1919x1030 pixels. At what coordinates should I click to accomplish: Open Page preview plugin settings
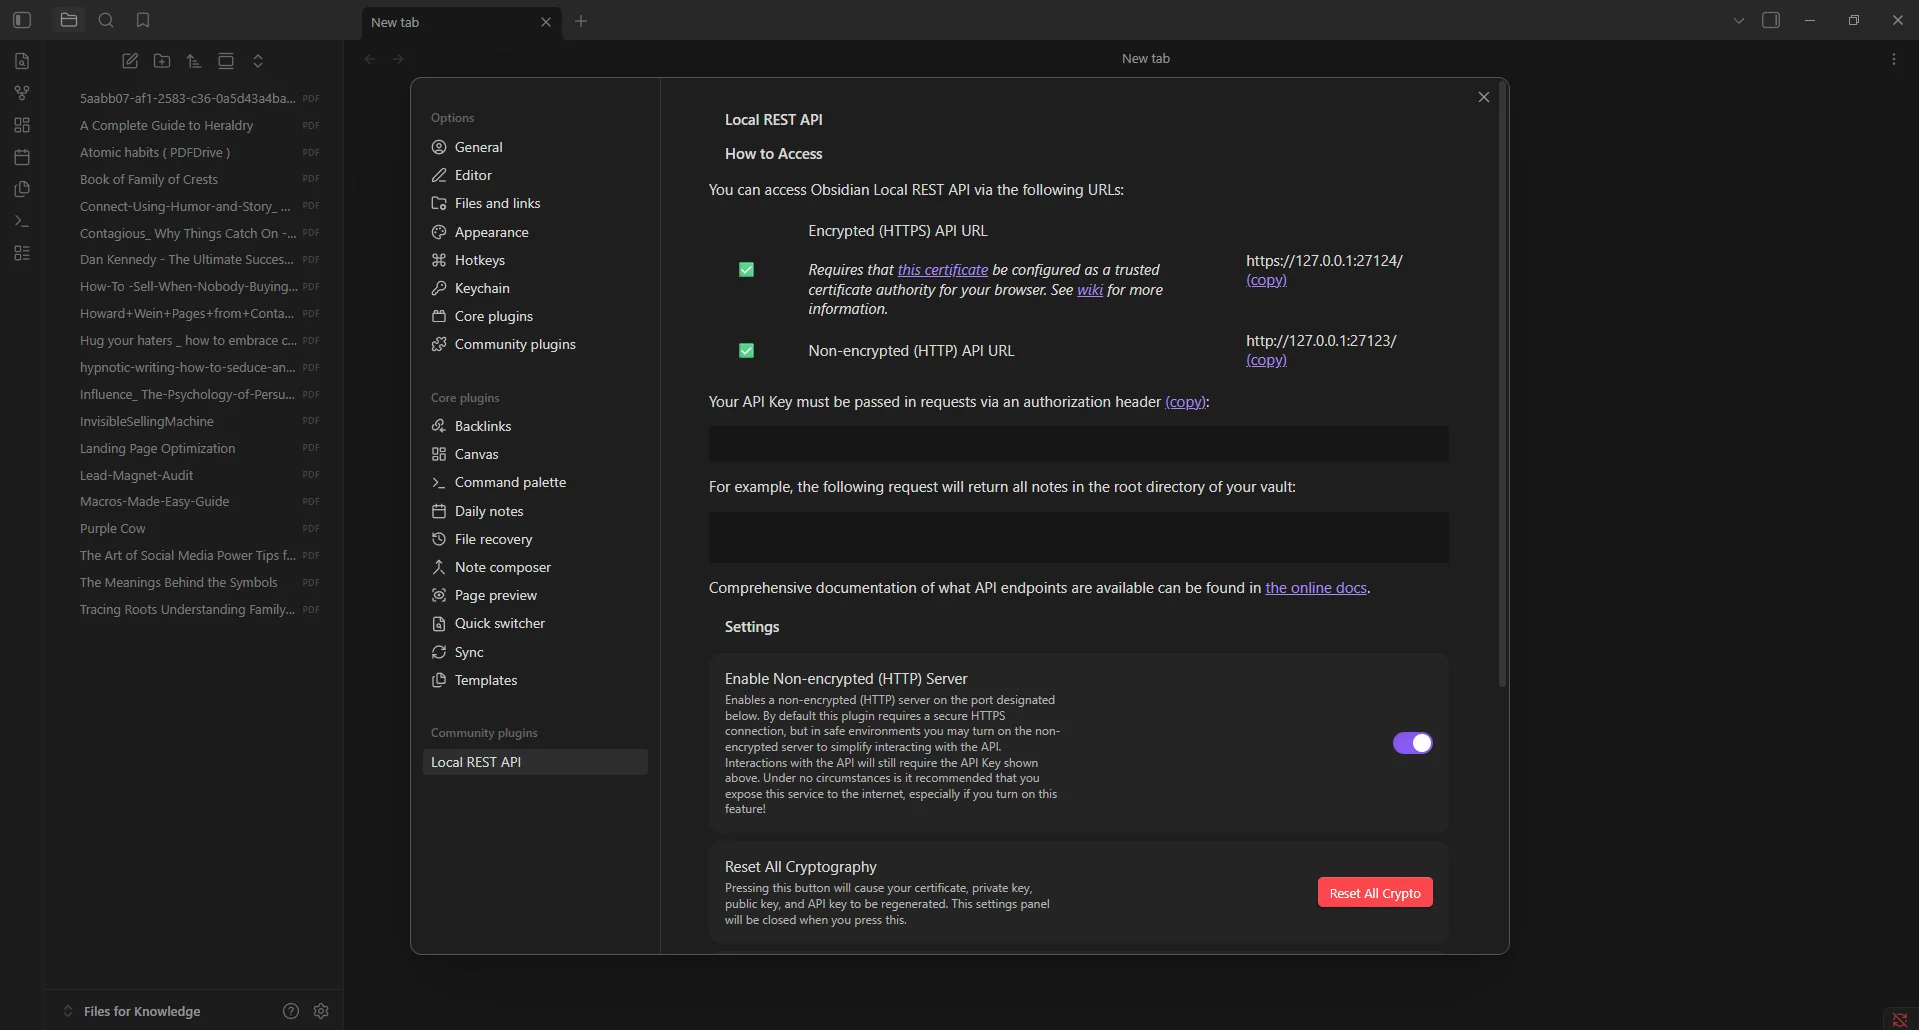(535, 595)
